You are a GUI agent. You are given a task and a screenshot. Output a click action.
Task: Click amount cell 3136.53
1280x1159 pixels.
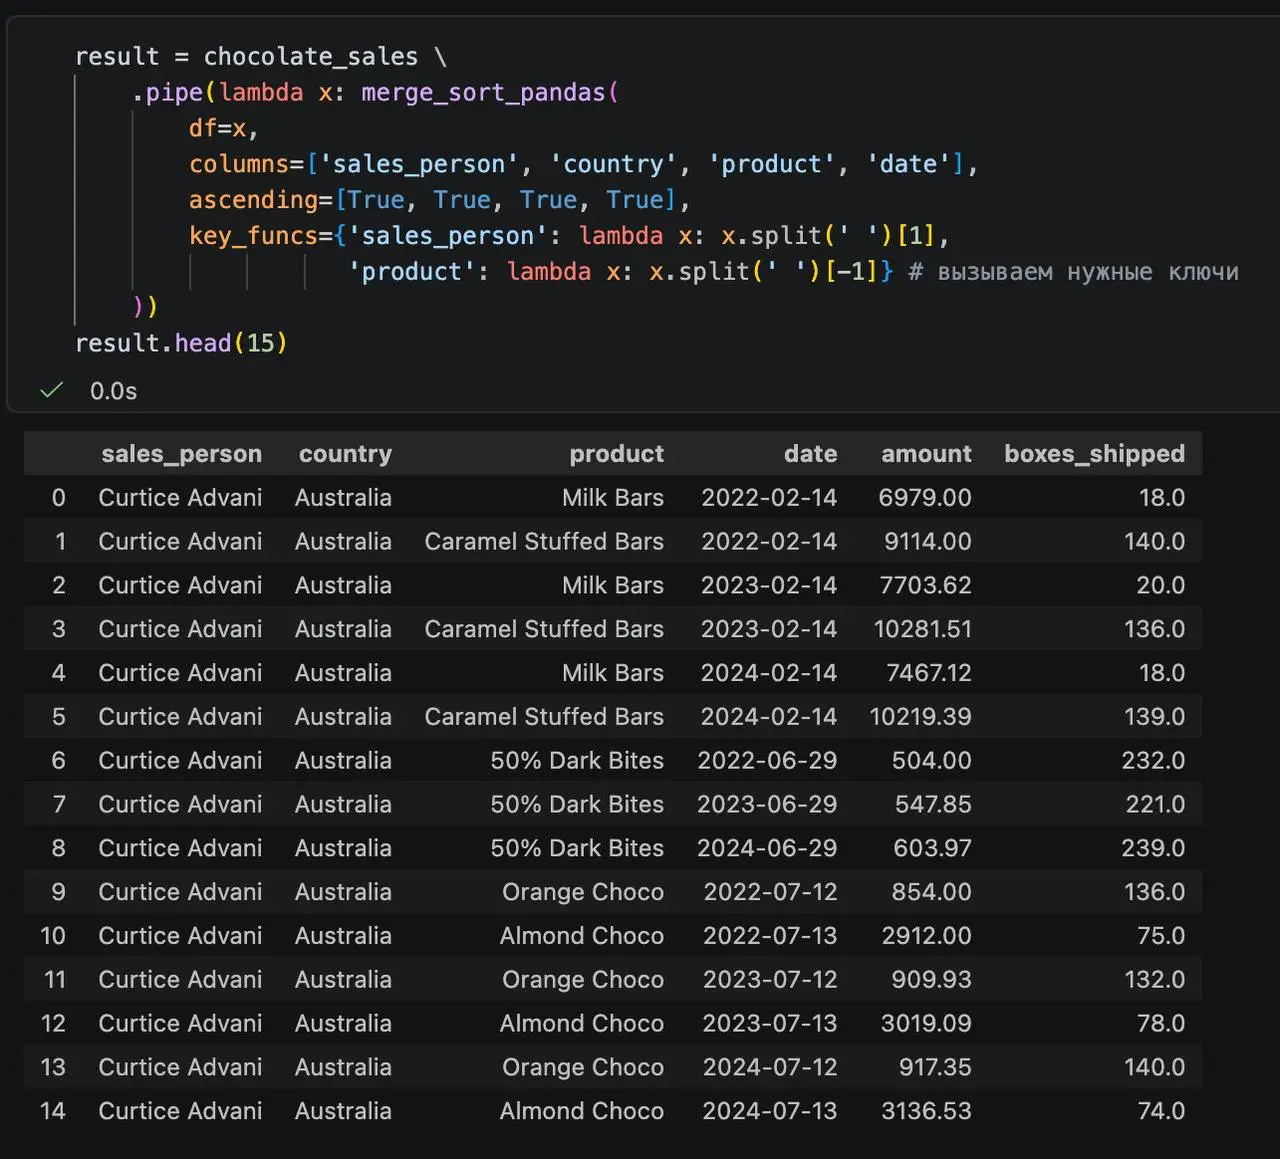coord(926,1111)
